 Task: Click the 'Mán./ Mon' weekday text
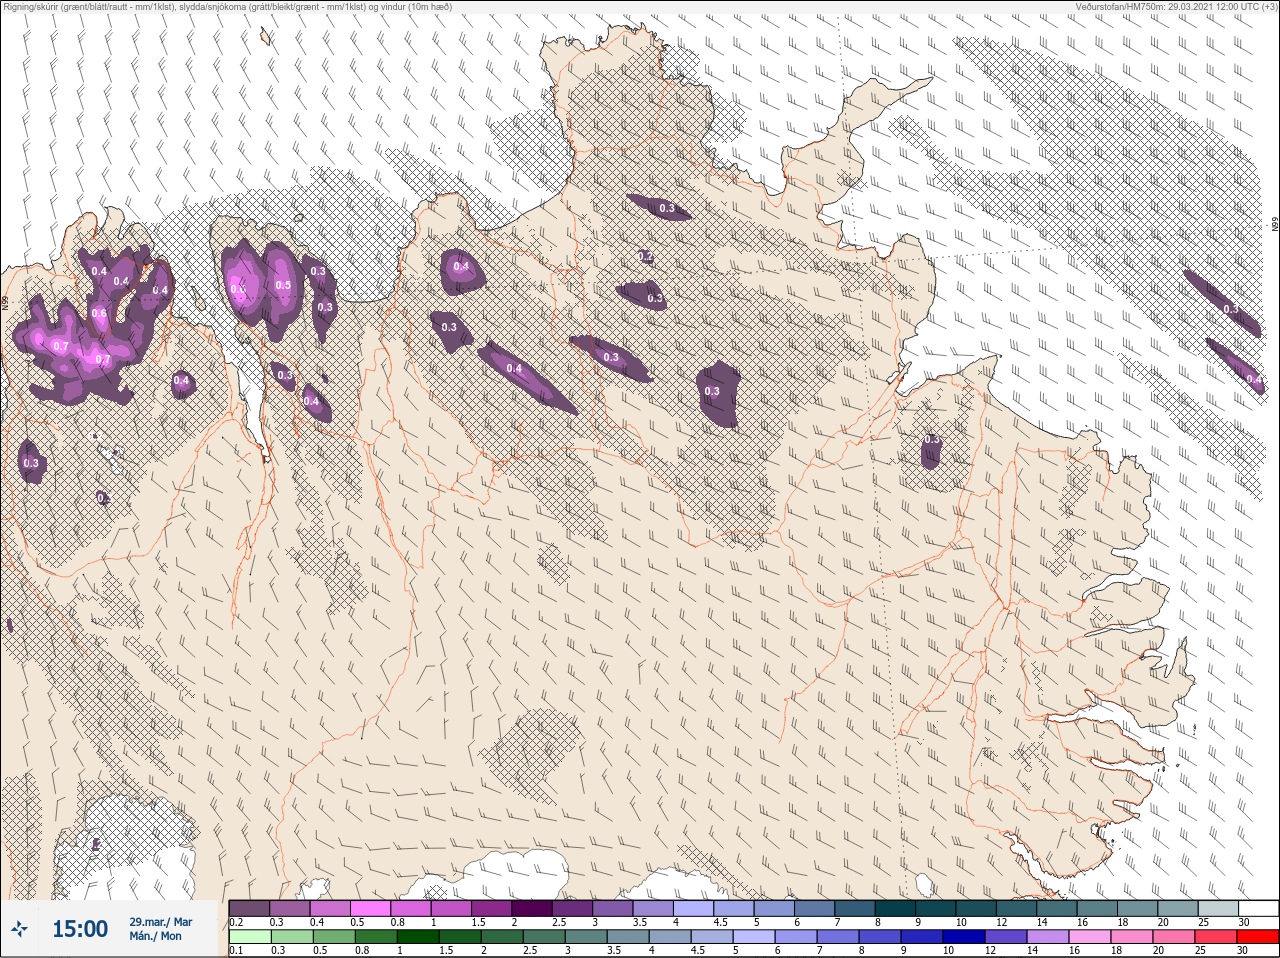(156, 937)
